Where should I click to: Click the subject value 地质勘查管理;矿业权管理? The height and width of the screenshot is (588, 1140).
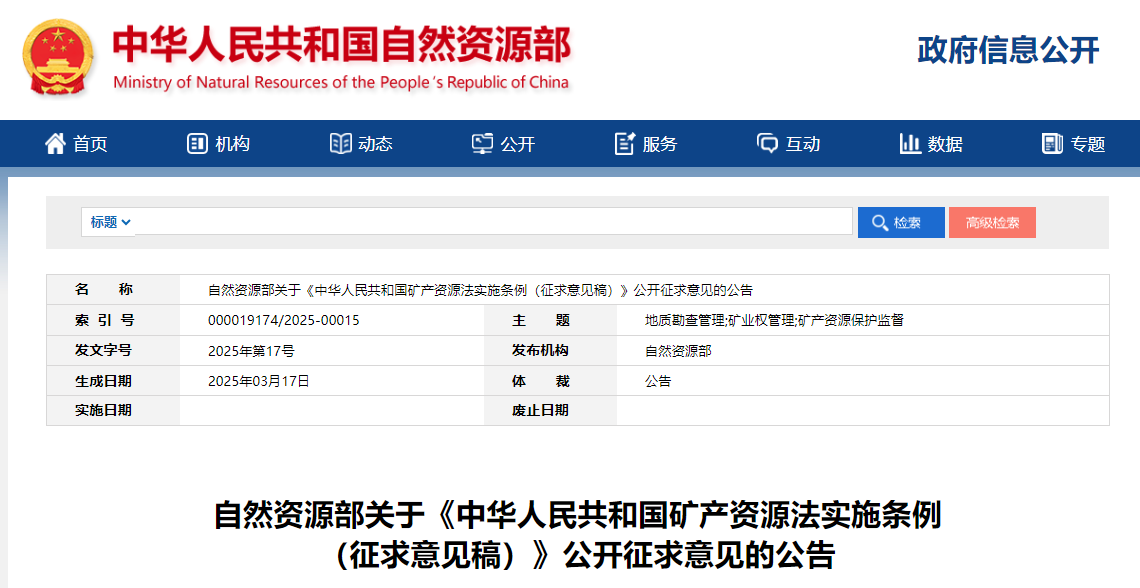(x=720, y=321)
